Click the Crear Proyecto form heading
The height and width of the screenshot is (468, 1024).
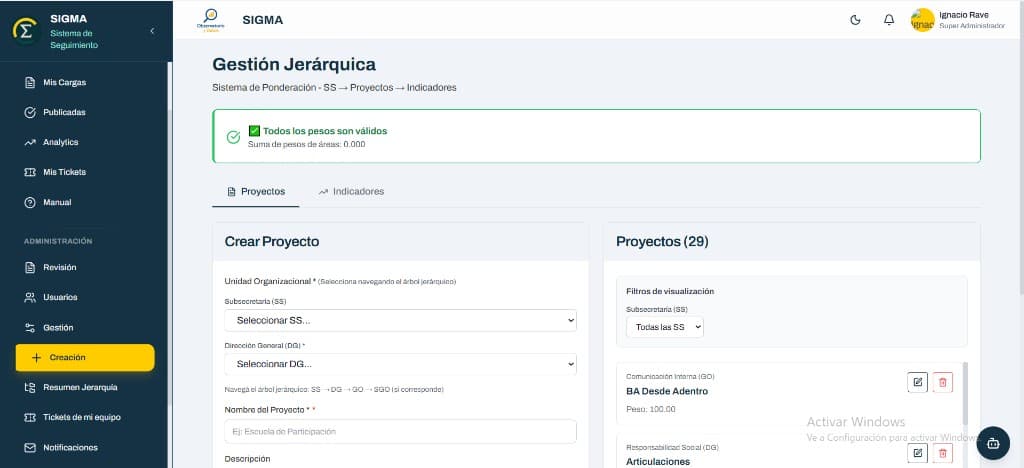[x=272, y=242]
